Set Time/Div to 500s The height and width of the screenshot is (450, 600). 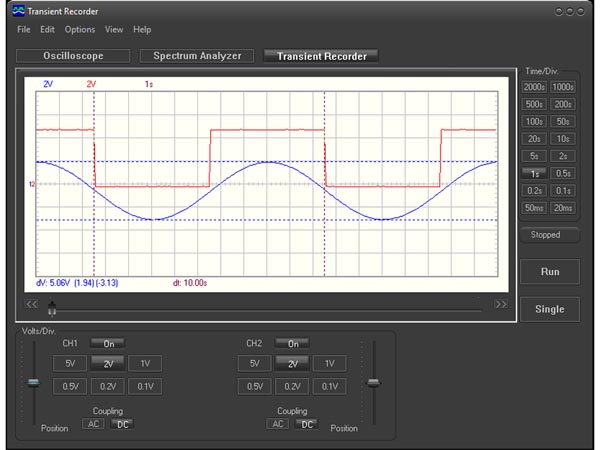pyautogui.click(x=534, y=104)
